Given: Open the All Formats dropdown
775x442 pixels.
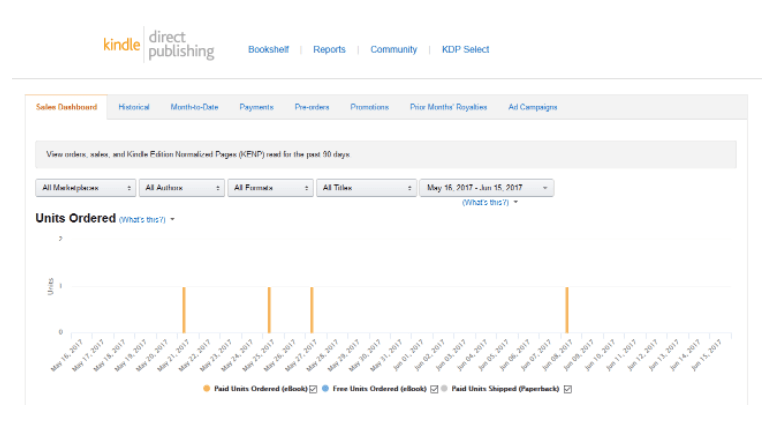Looking at the screenshot, I should (x=270, y=188).
